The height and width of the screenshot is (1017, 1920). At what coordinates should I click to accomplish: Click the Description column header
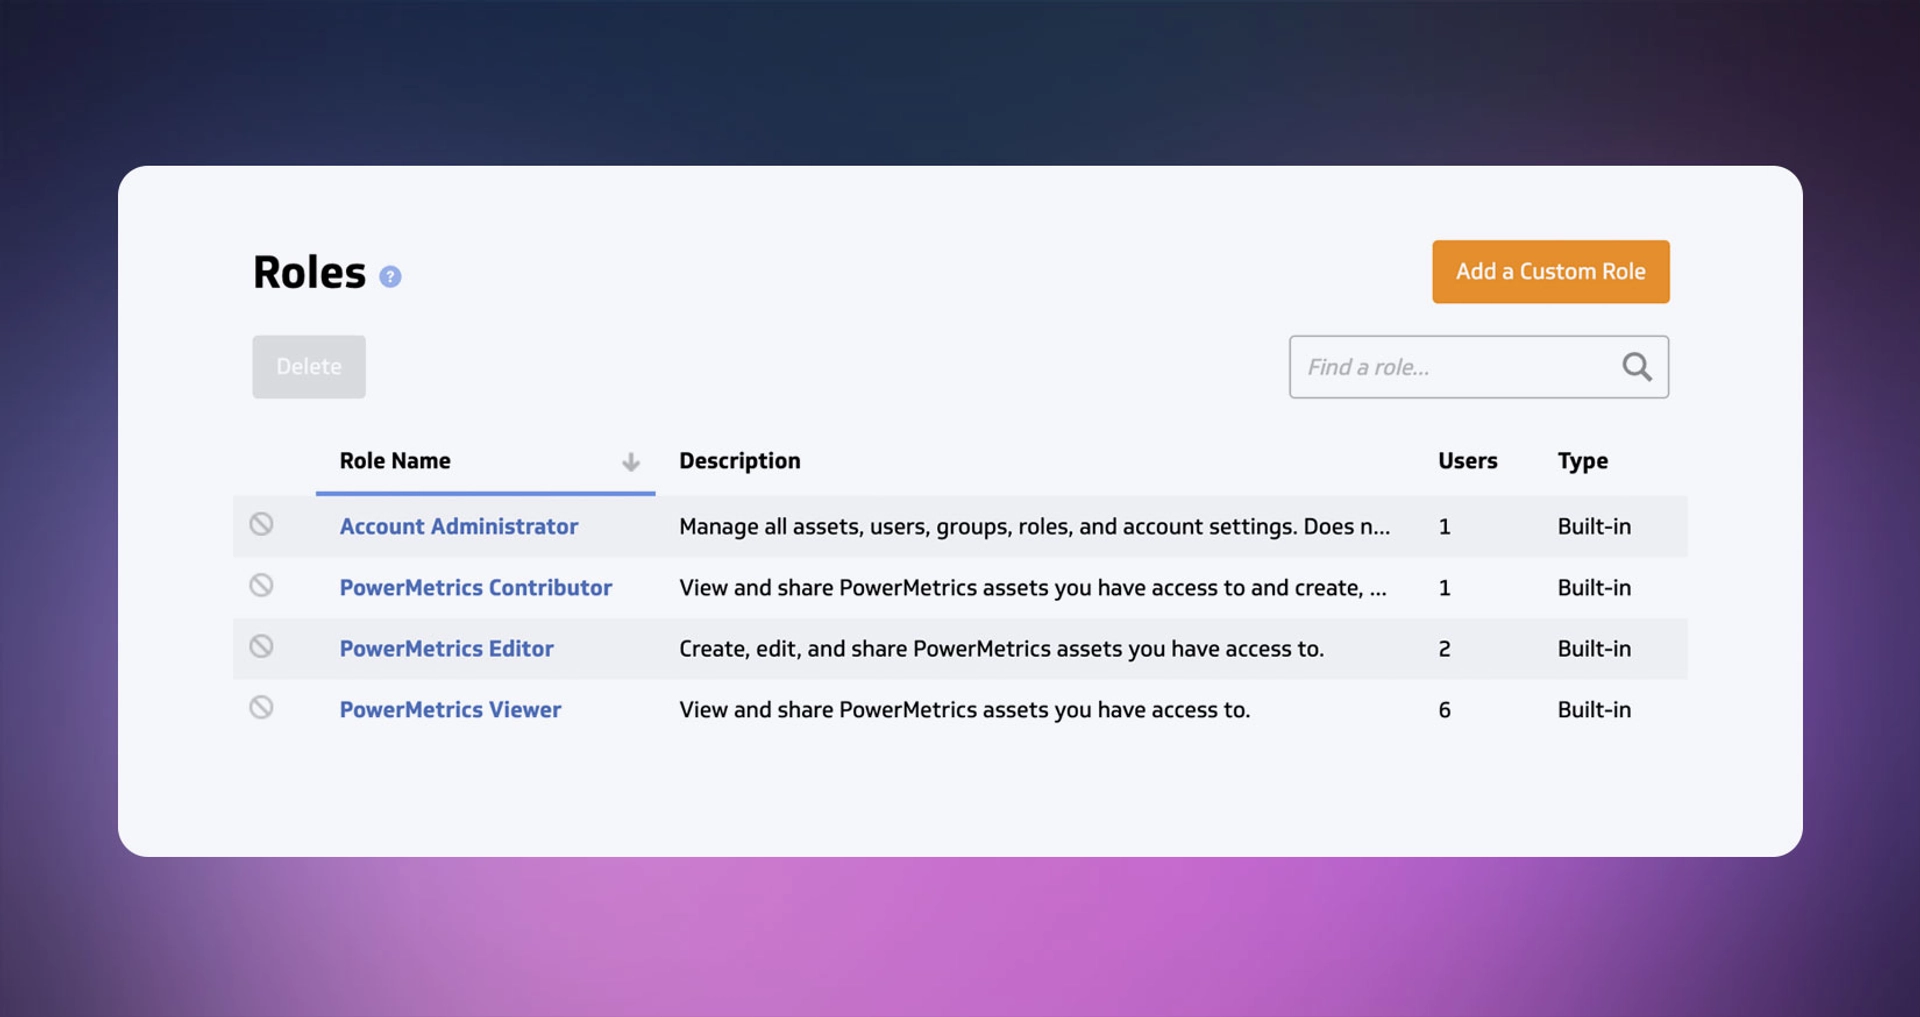740,461
